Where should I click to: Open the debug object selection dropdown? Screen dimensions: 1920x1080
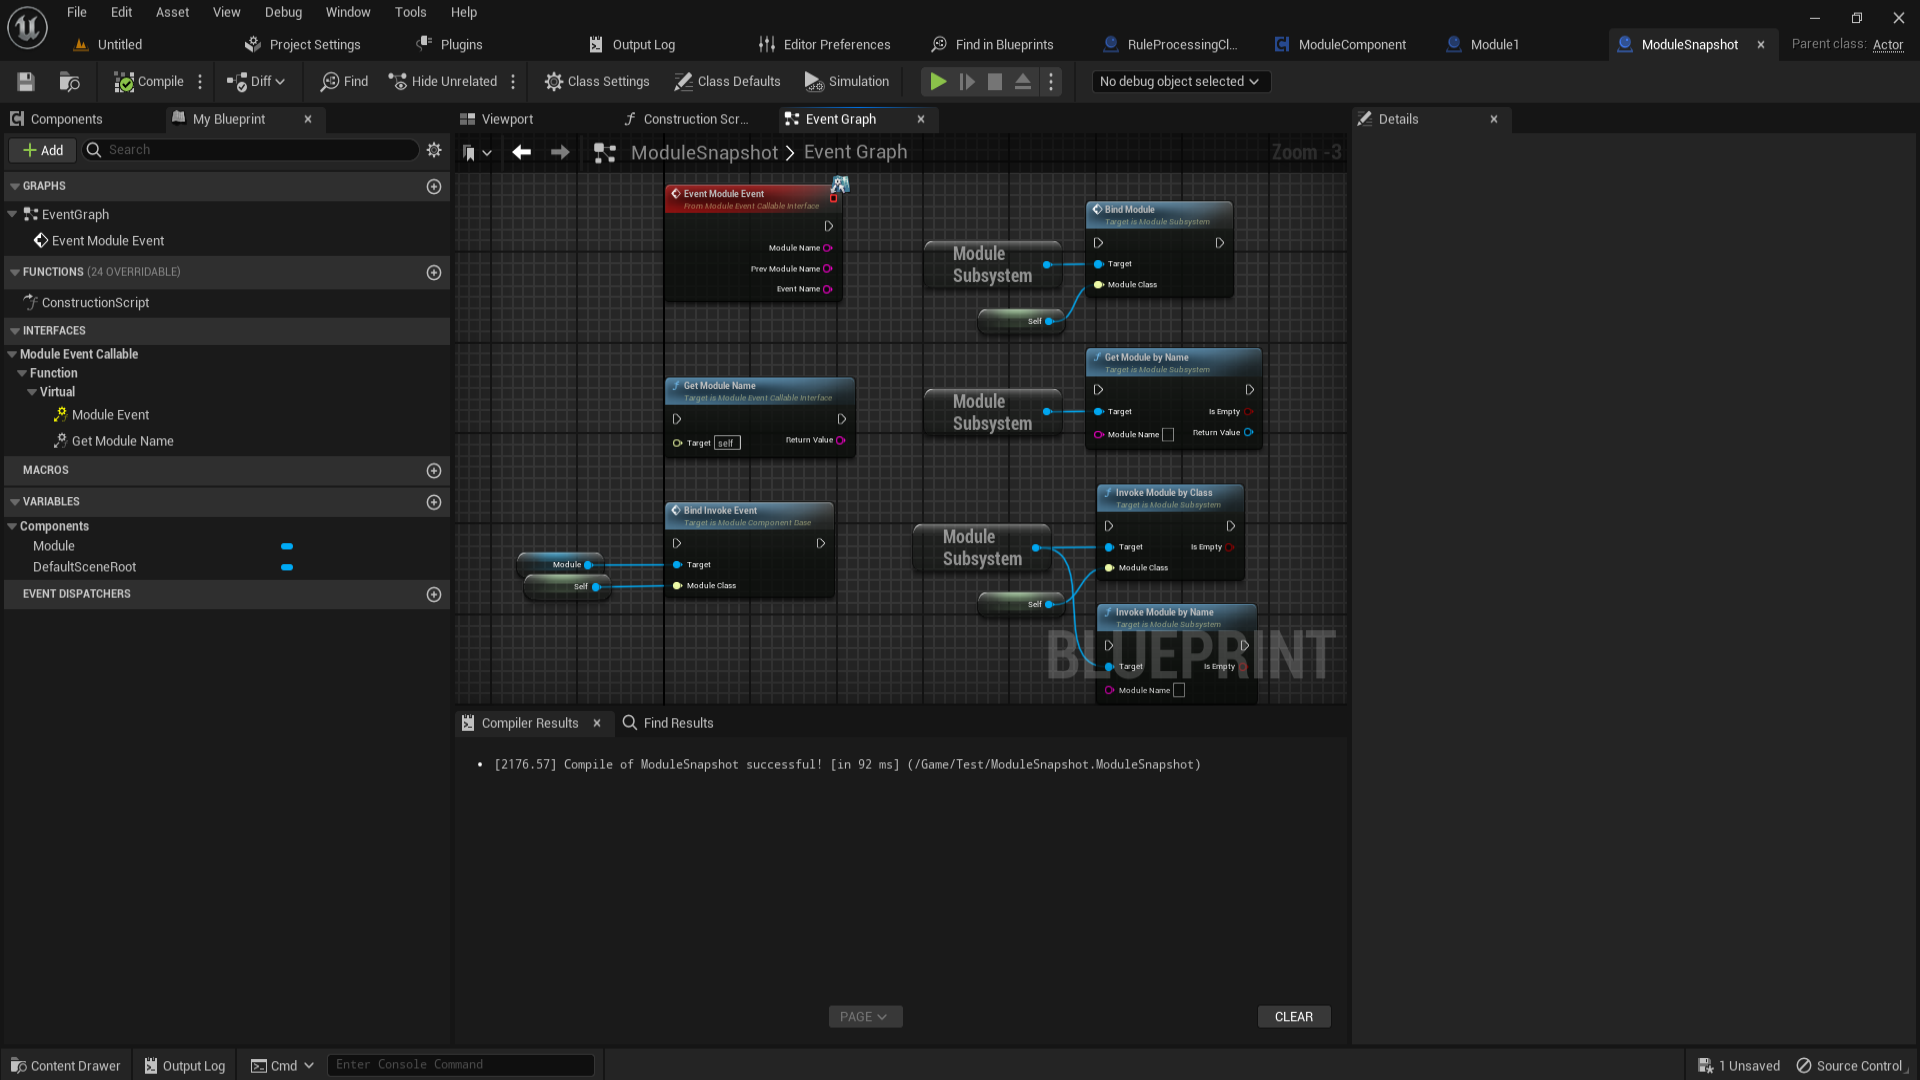pyautogui.click(x=1180, y=82)
